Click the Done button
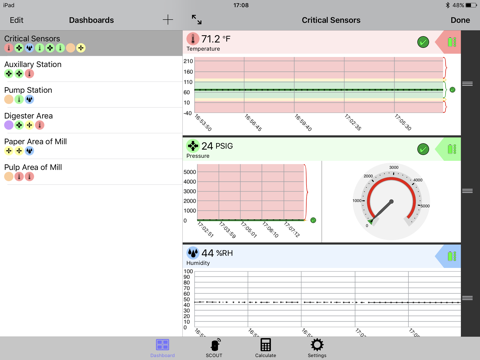The width and height of the screenshot is (480, 360). tap(460, 20)
